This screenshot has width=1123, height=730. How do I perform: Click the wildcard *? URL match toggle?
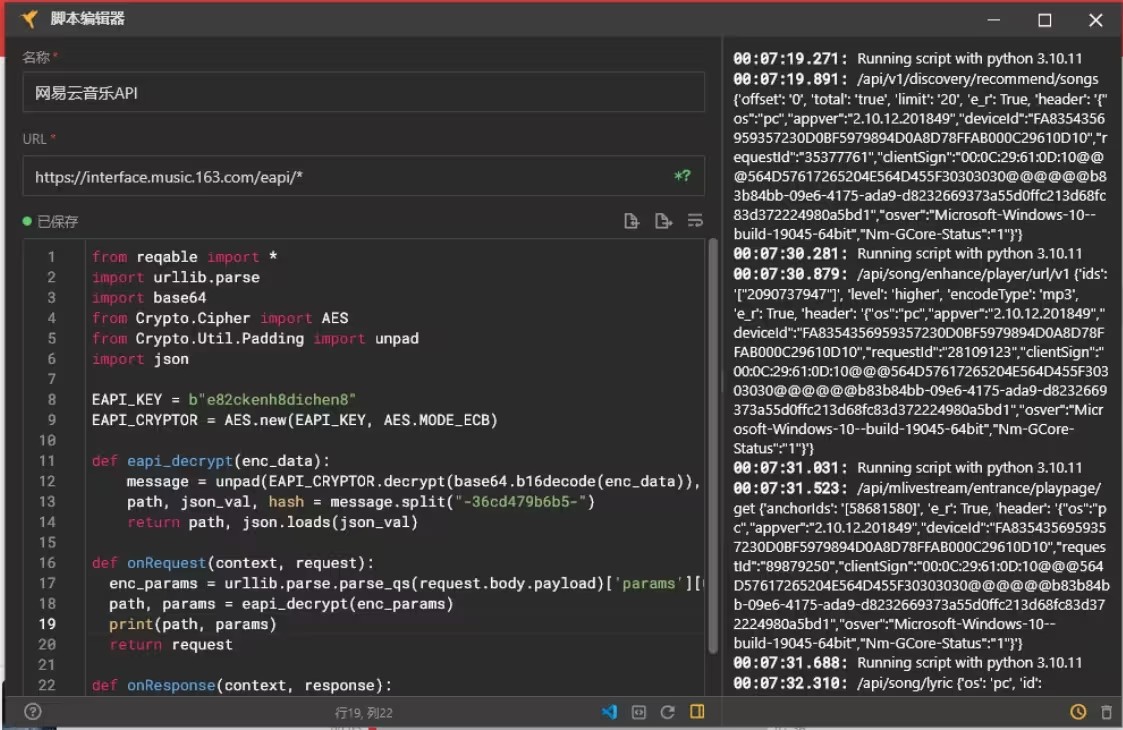(682, 177)
